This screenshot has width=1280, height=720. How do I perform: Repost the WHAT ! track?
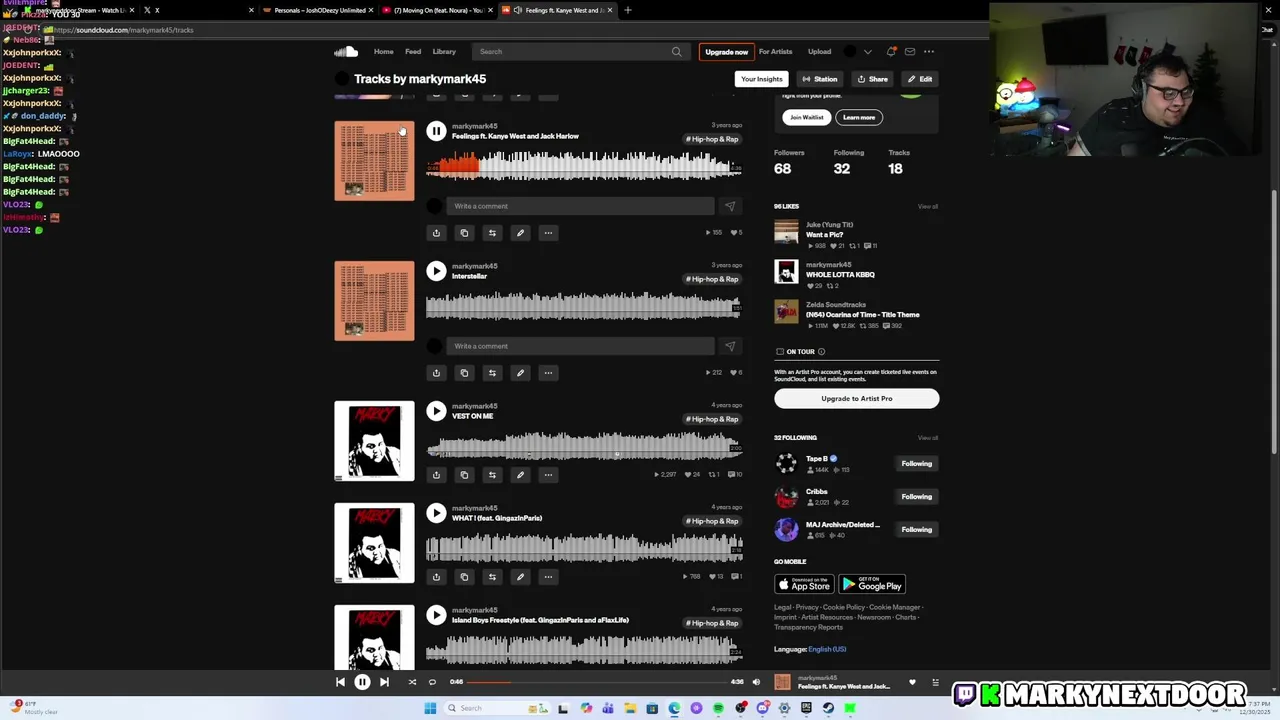tap(492, 577)
